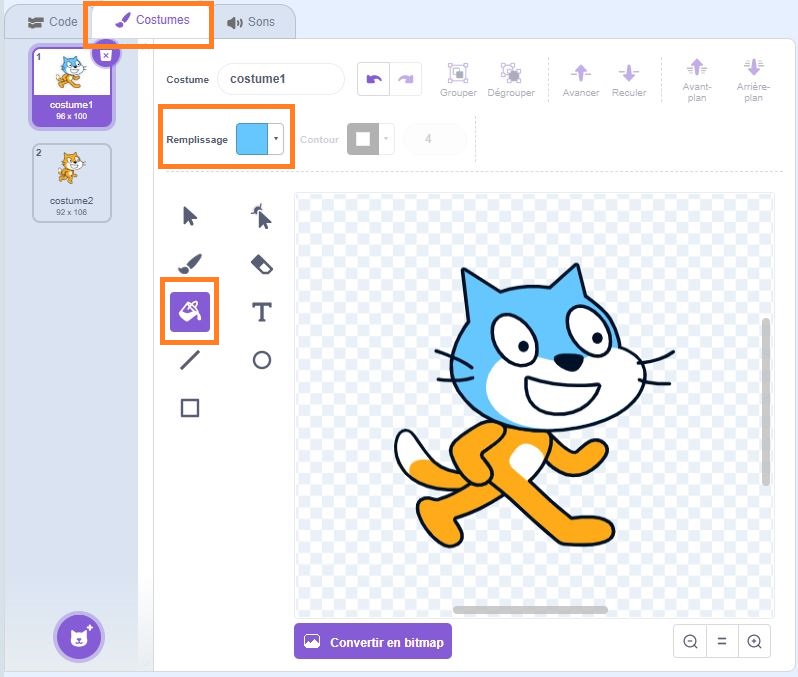Redo the costume edit

[406, 79]
